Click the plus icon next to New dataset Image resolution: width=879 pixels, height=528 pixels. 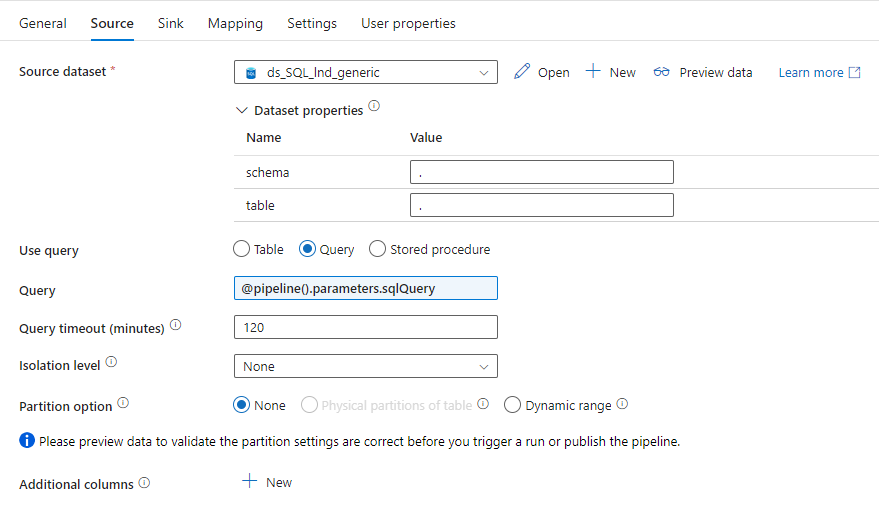tap(593, 72)
